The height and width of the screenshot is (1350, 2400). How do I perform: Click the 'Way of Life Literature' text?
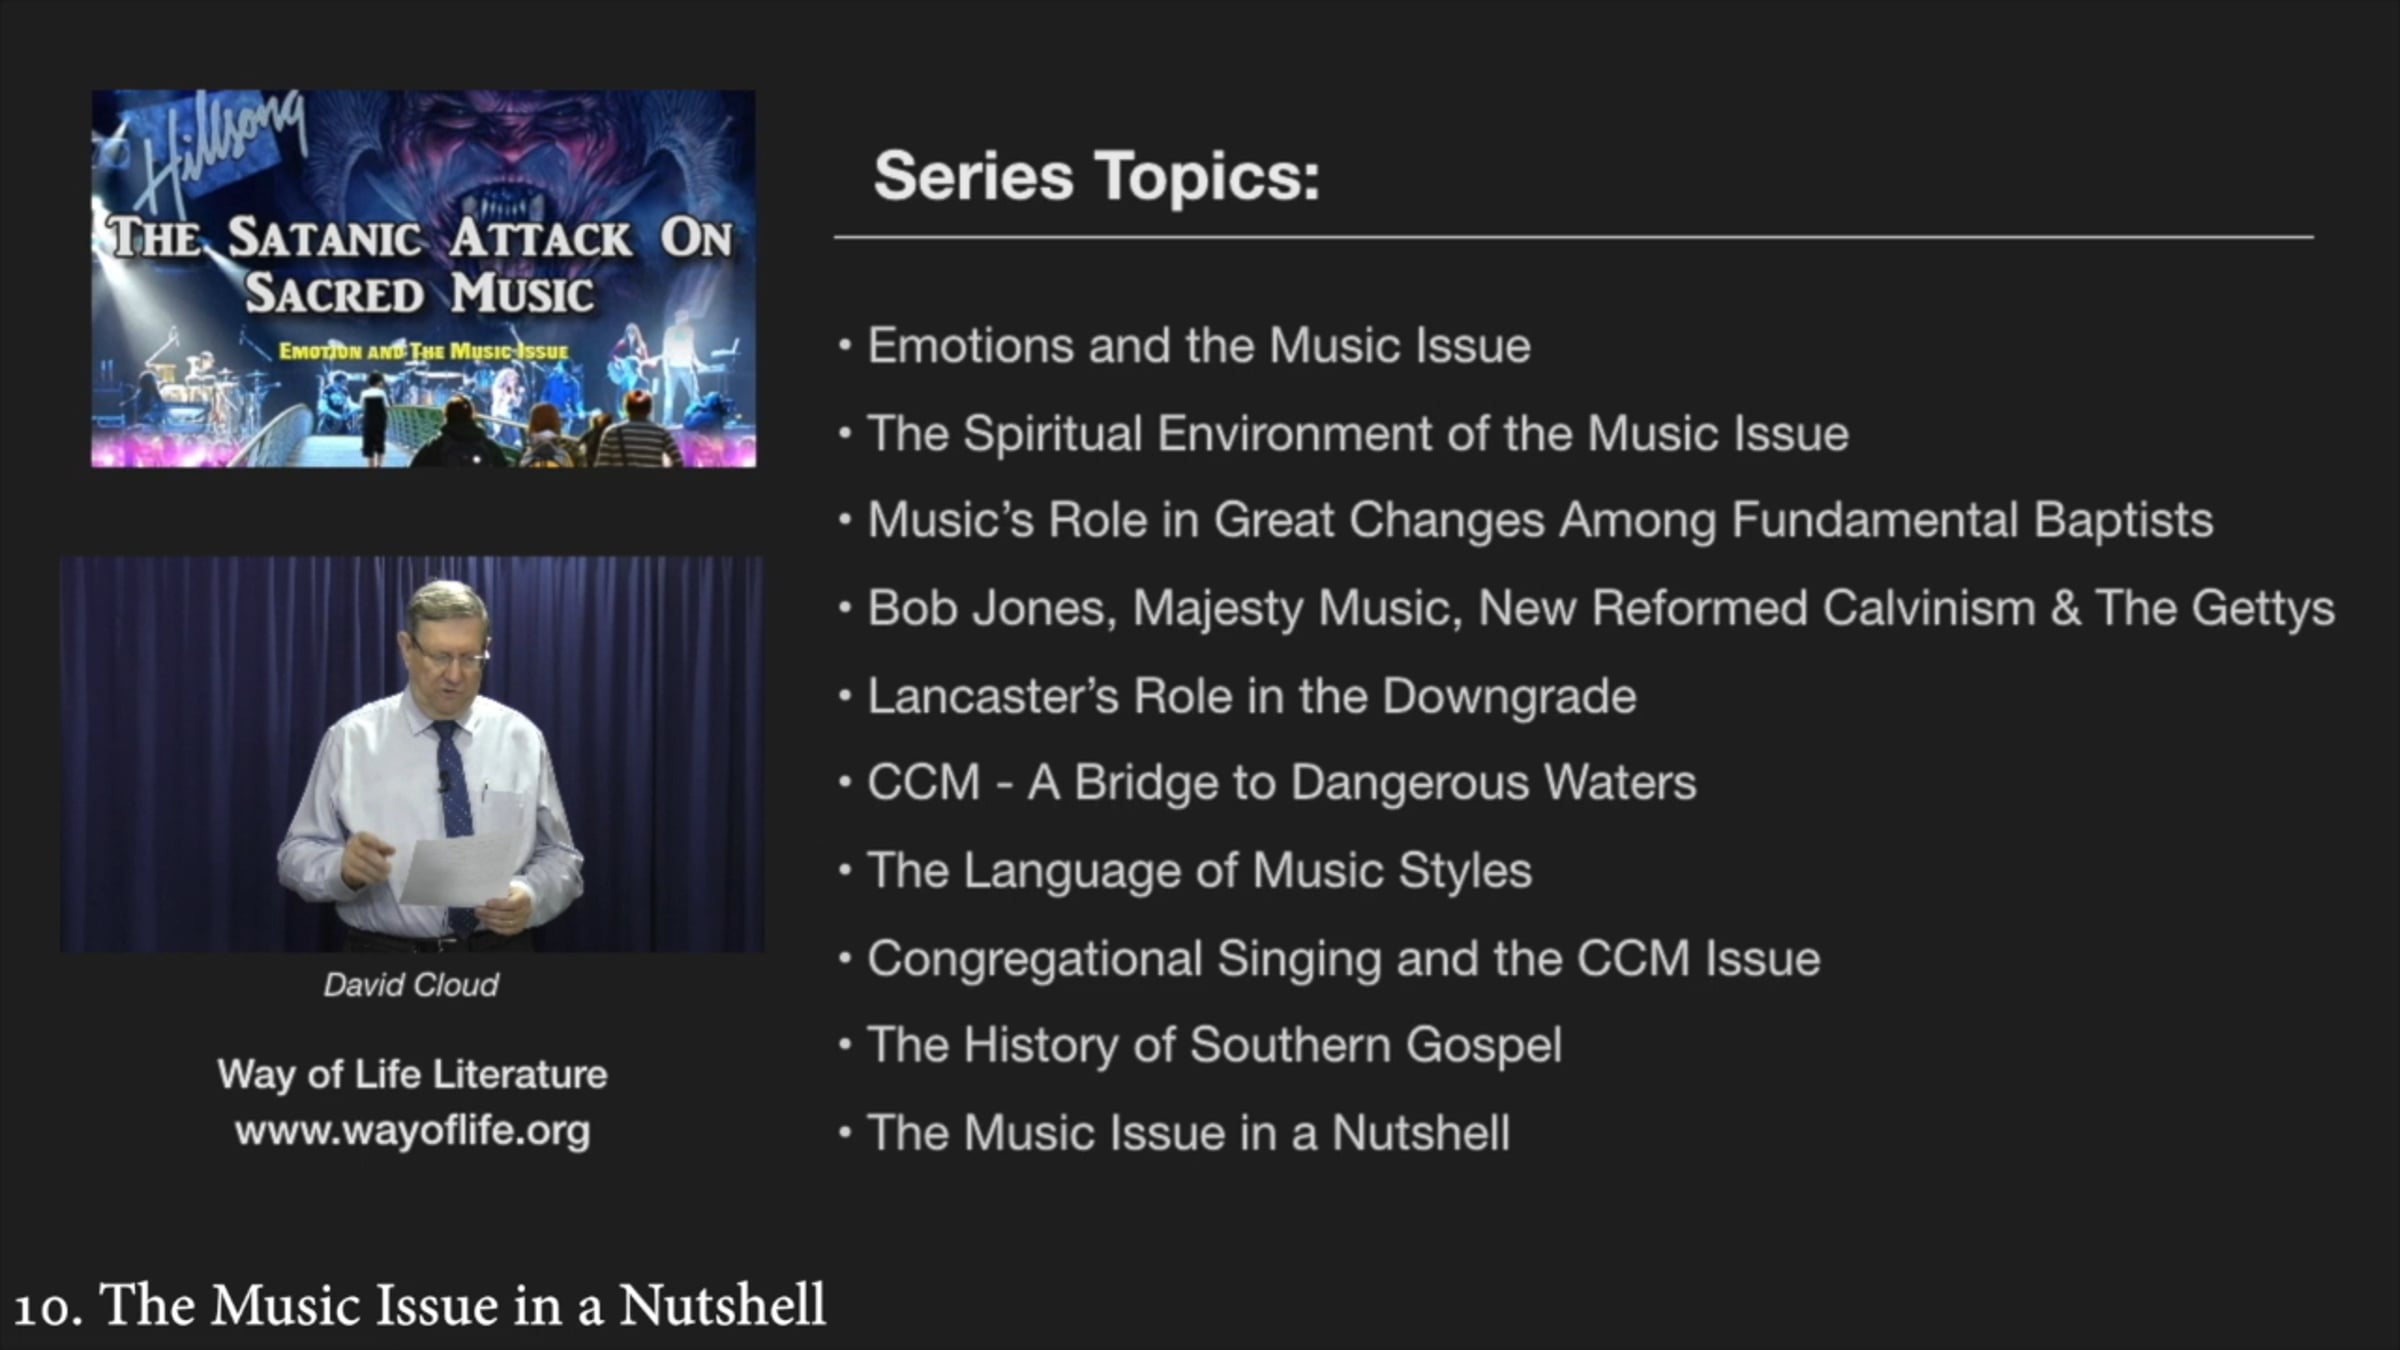tap(412, 1075)
